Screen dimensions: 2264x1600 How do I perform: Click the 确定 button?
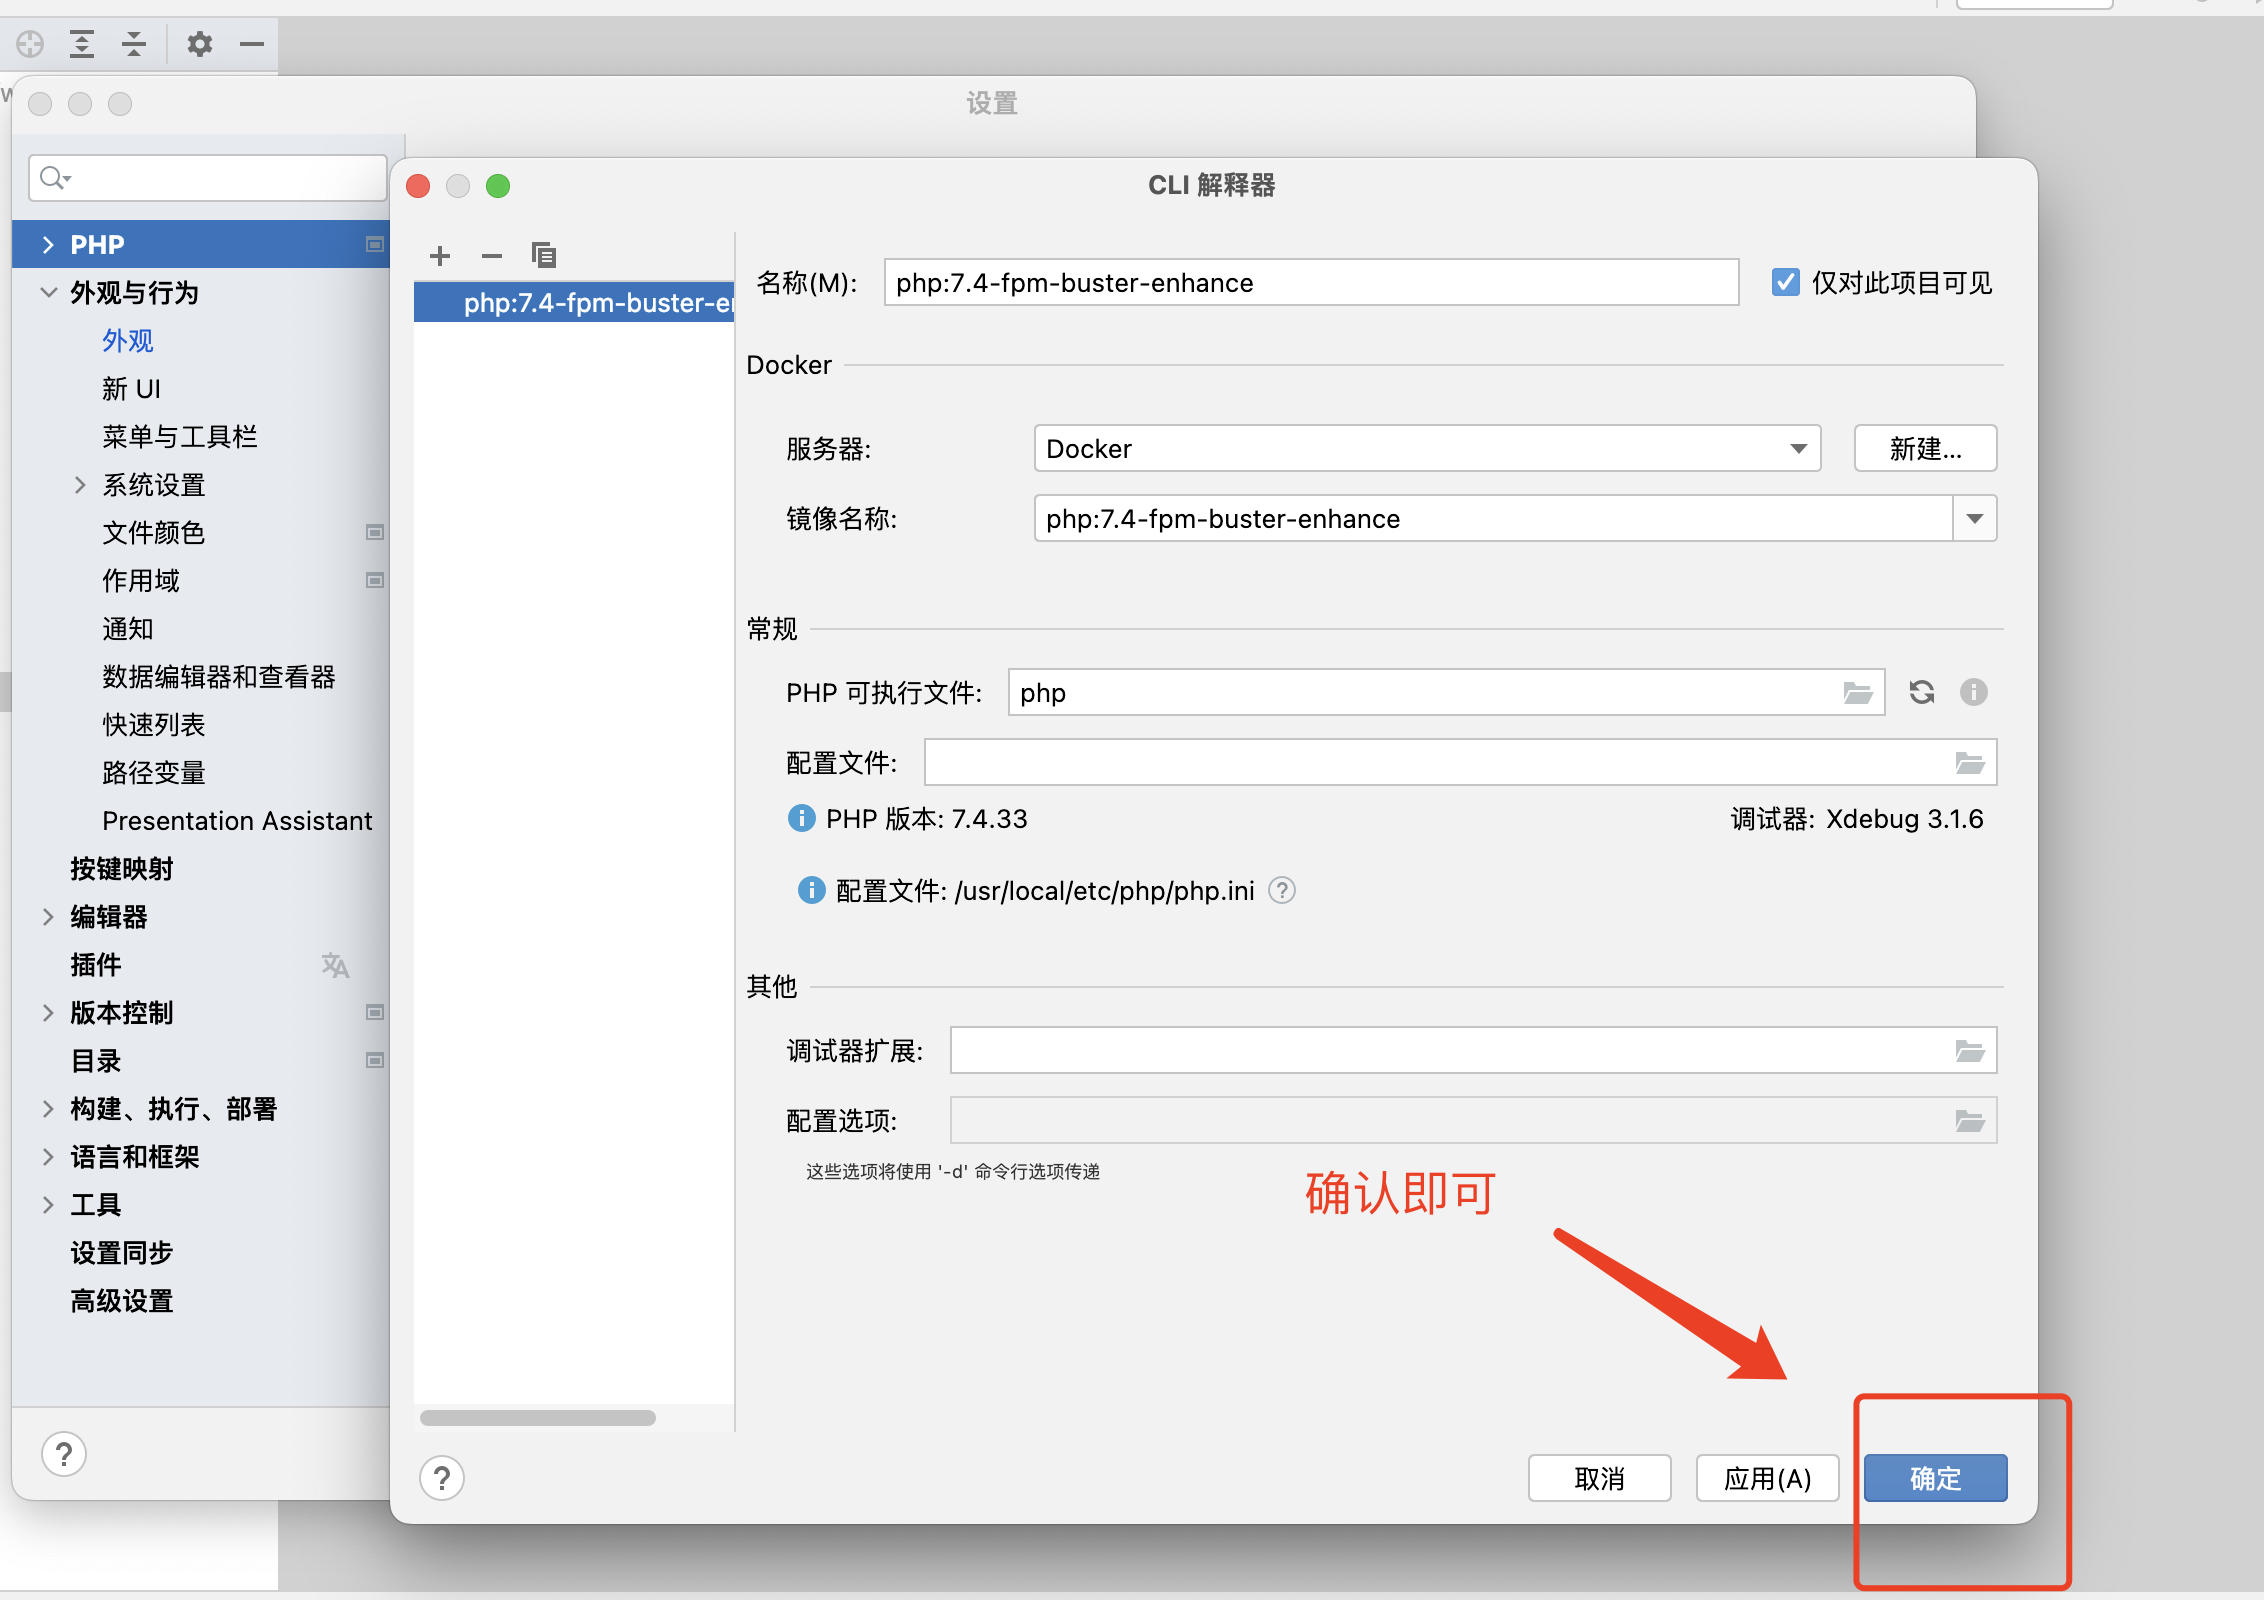[1935, 1478]
